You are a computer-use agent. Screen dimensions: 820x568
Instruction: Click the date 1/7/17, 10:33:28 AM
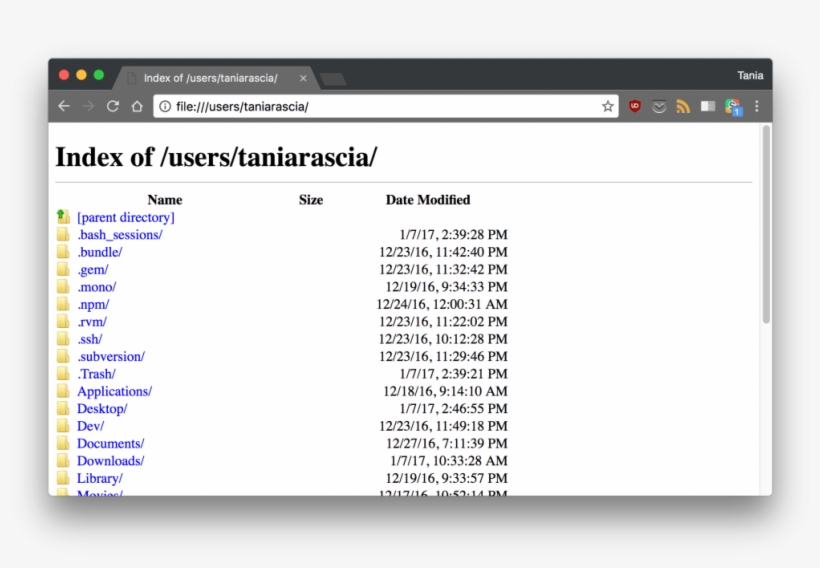449,461
